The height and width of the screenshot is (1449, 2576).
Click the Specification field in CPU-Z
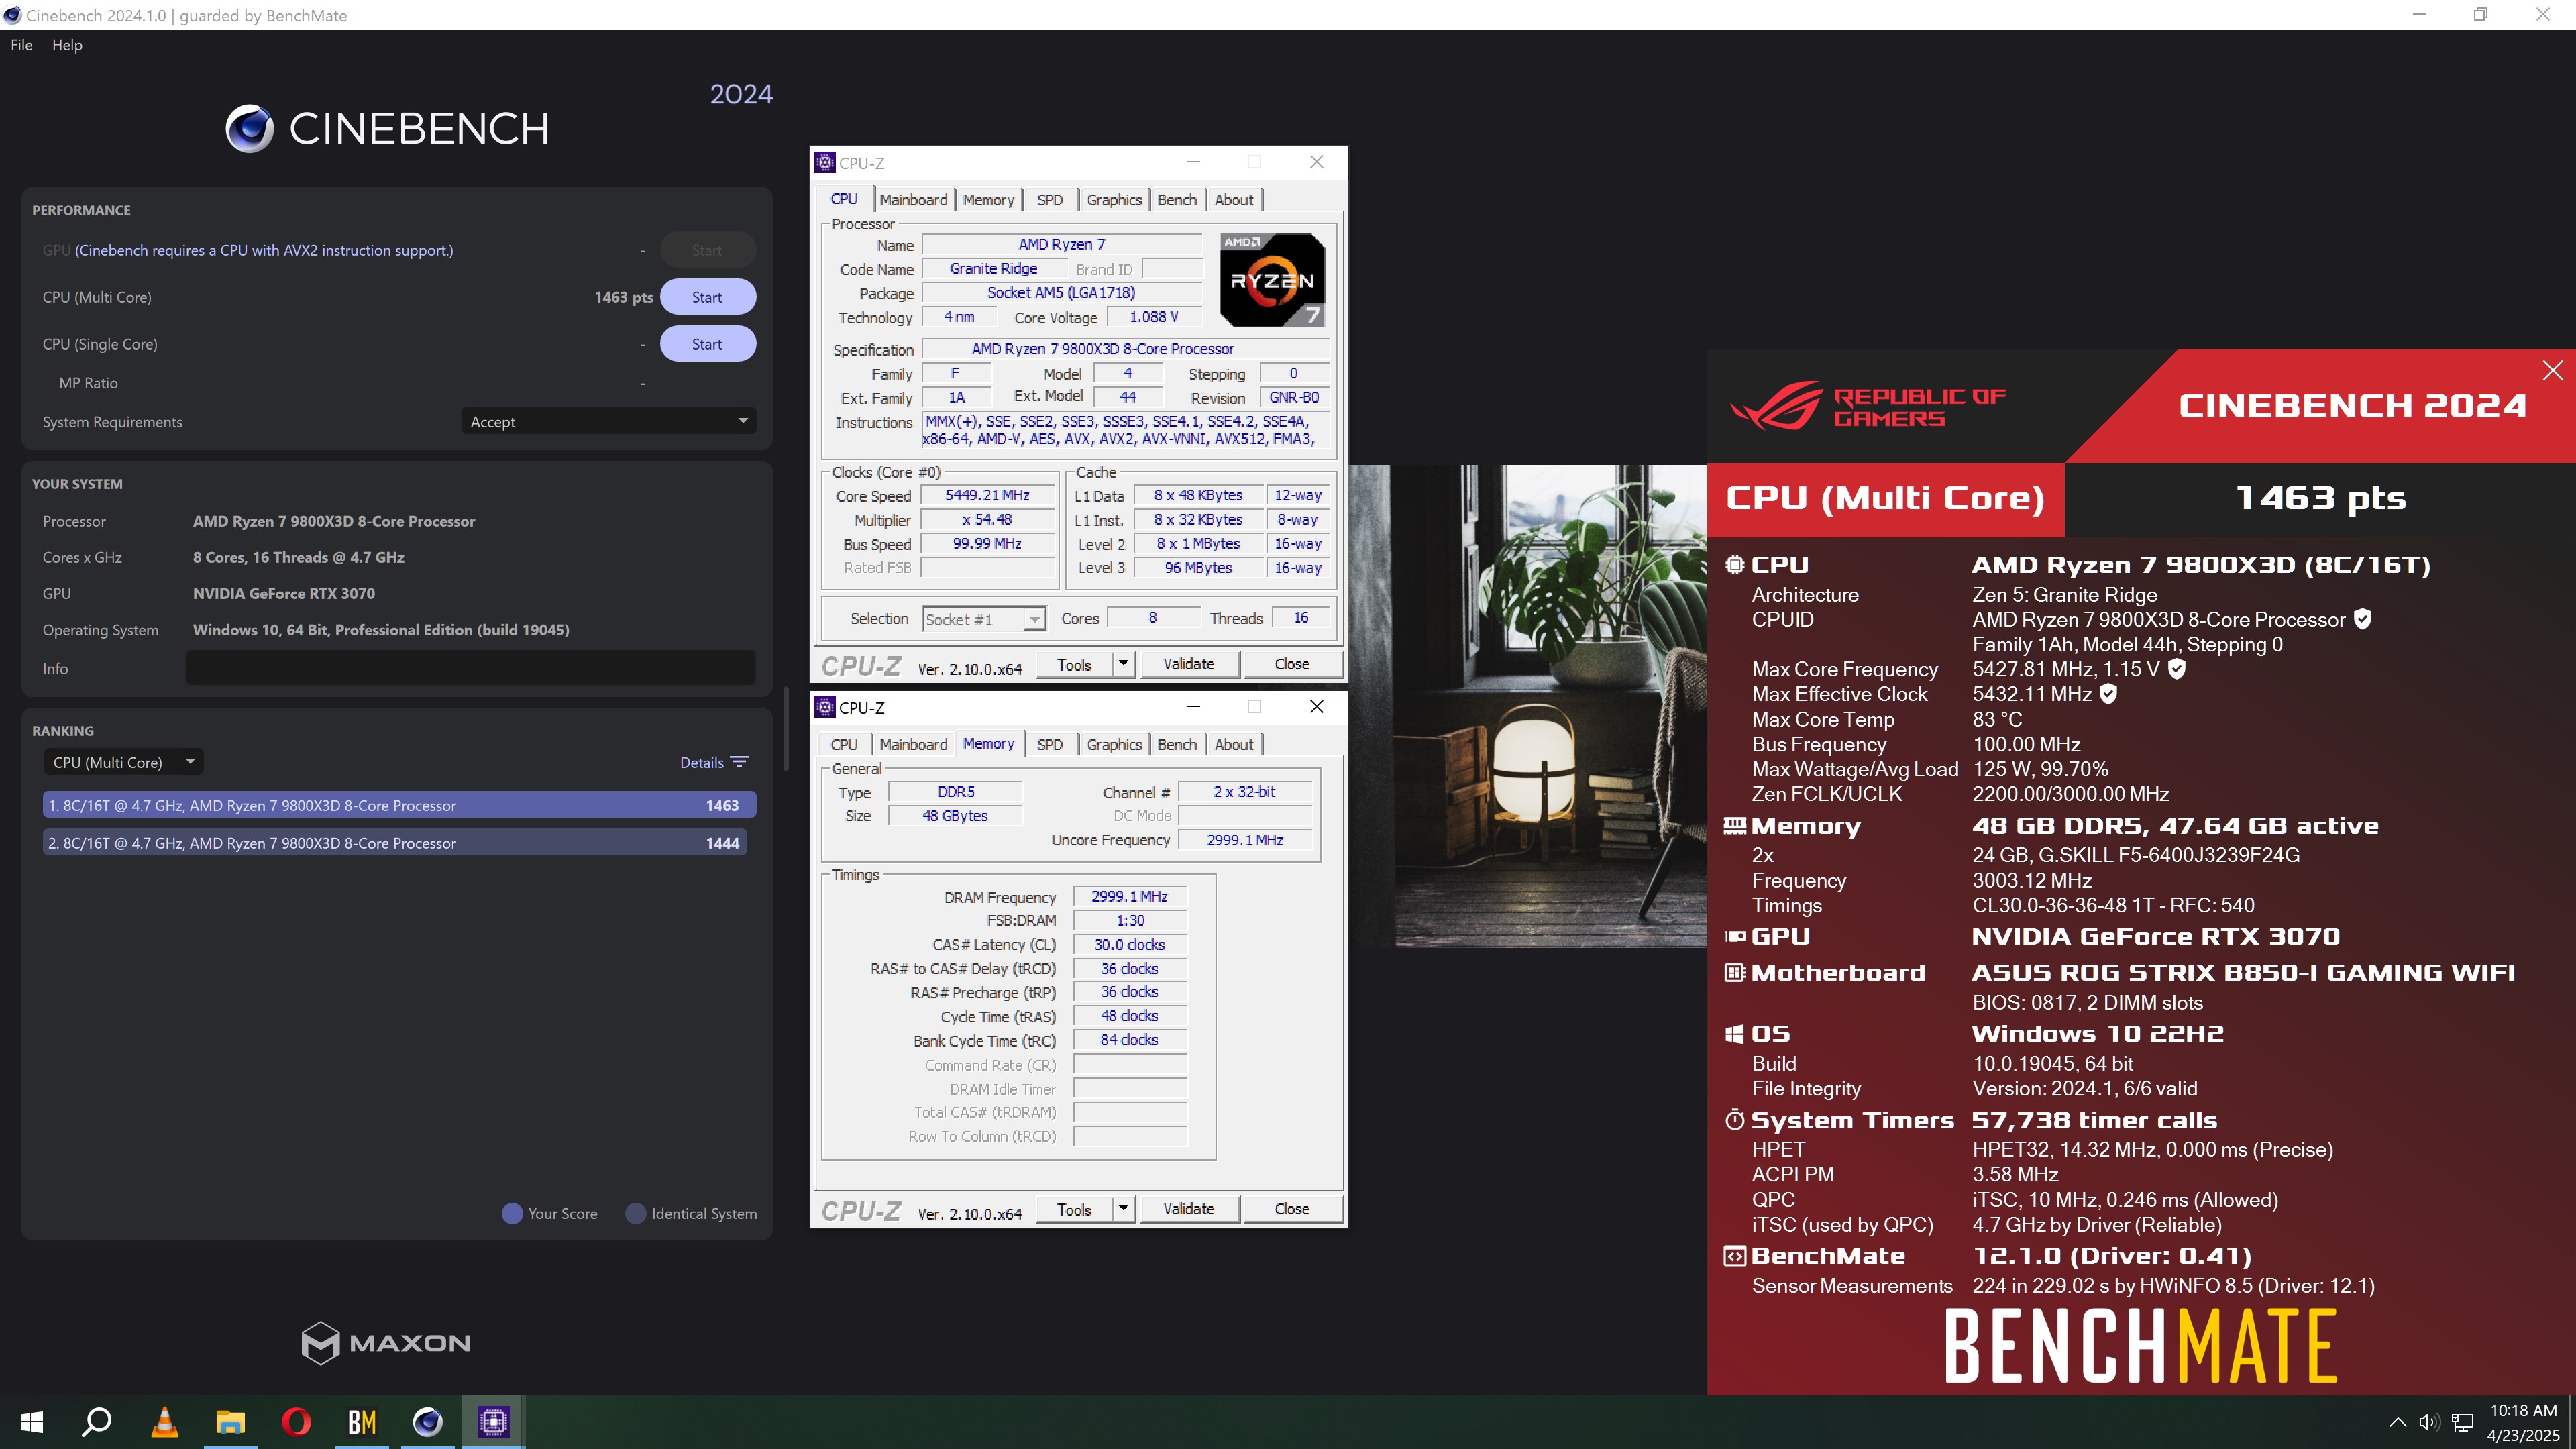tap(1125, 349)
